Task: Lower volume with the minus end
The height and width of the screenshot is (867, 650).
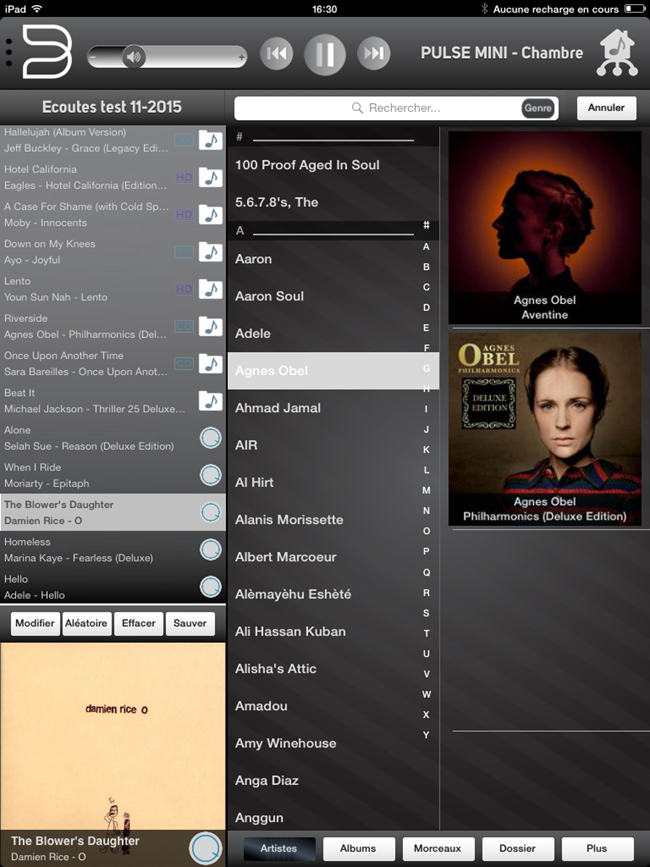Action: (x=93, y=56)
